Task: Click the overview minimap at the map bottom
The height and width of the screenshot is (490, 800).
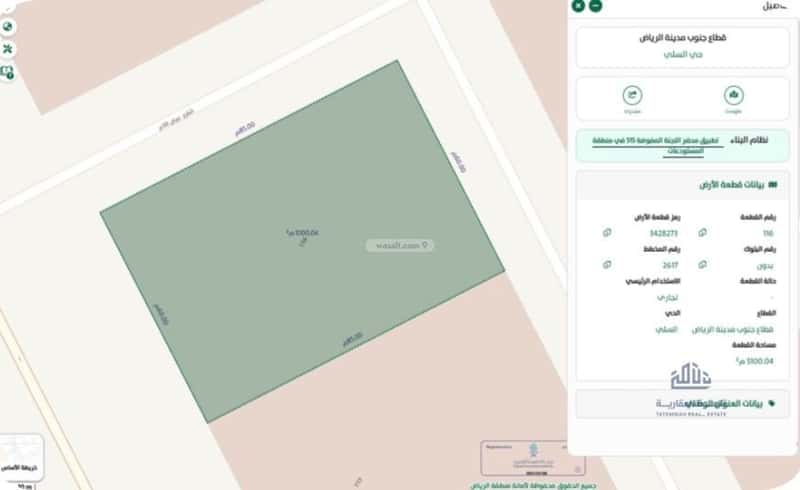Action: coord(533,458)
